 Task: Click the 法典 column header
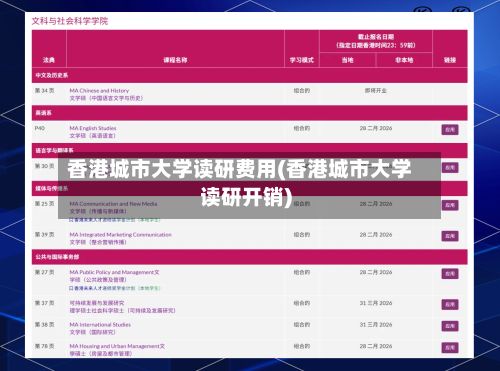(49, 60)
